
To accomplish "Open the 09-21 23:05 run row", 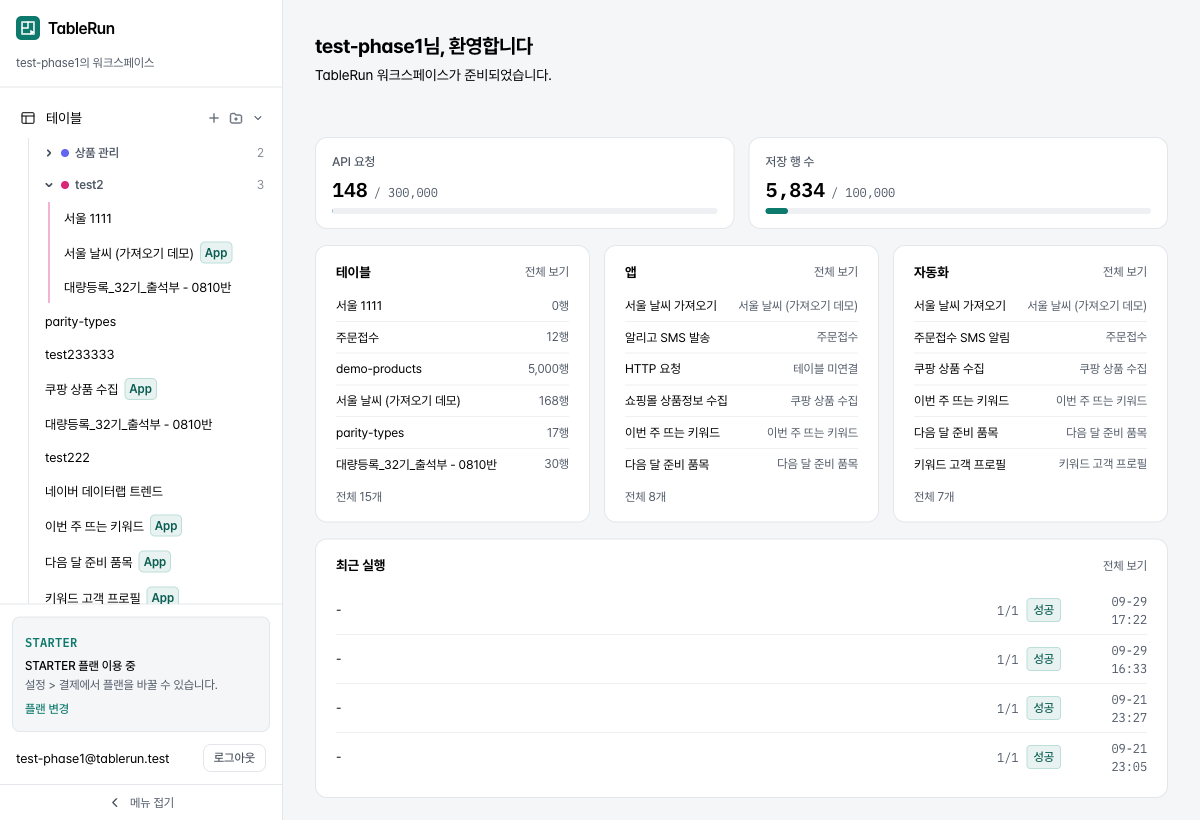I will point(741,757).
